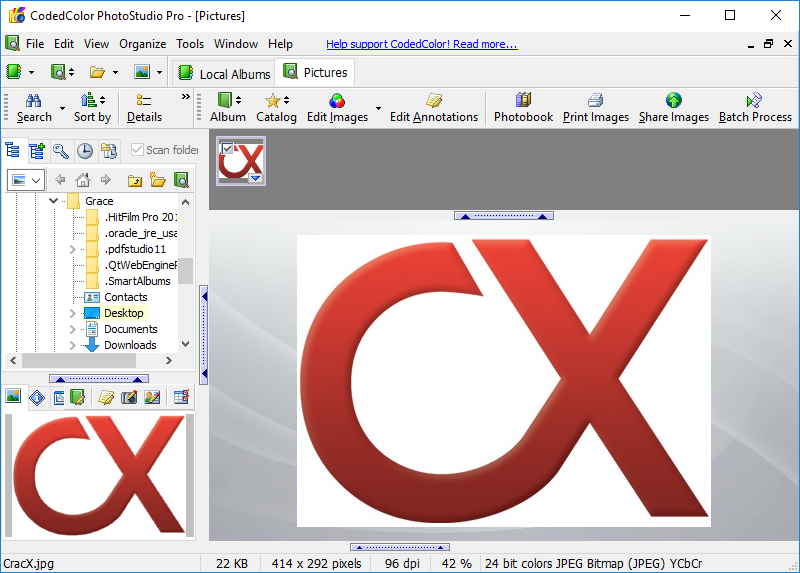
Task: Select the add-to-tree tab with green plus
Action: click(37, 151)
